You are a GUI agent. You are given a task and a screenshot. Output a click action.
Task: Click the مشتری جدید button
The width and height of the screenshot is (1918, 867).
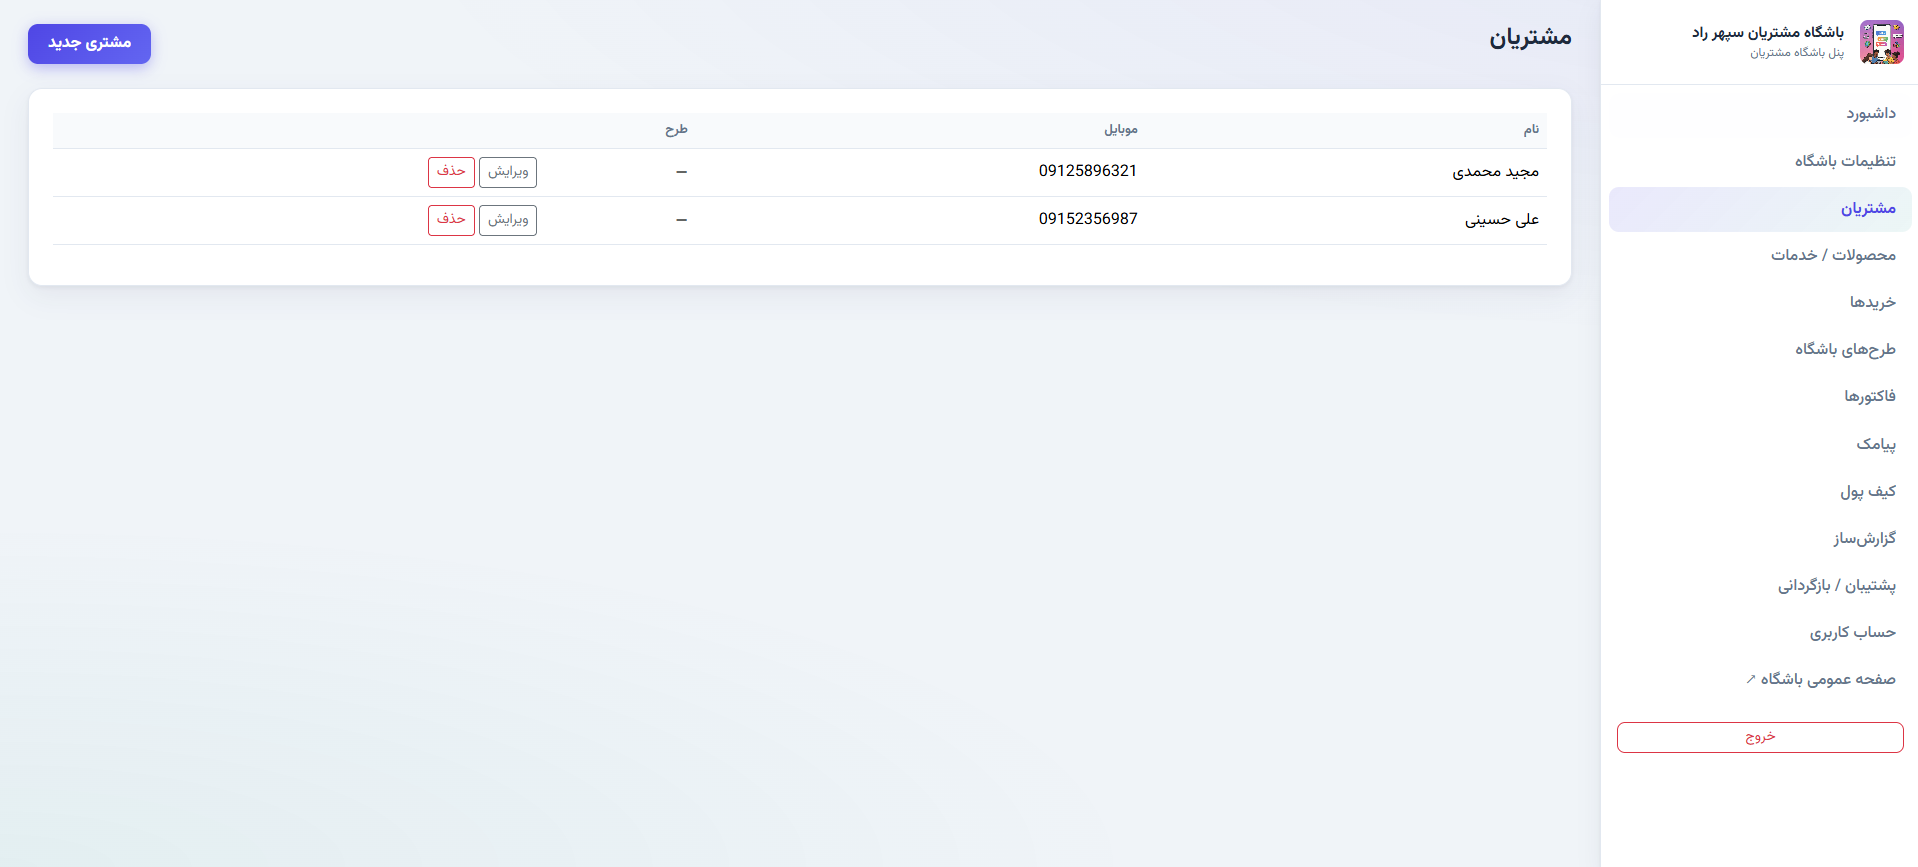pos(89,43)
